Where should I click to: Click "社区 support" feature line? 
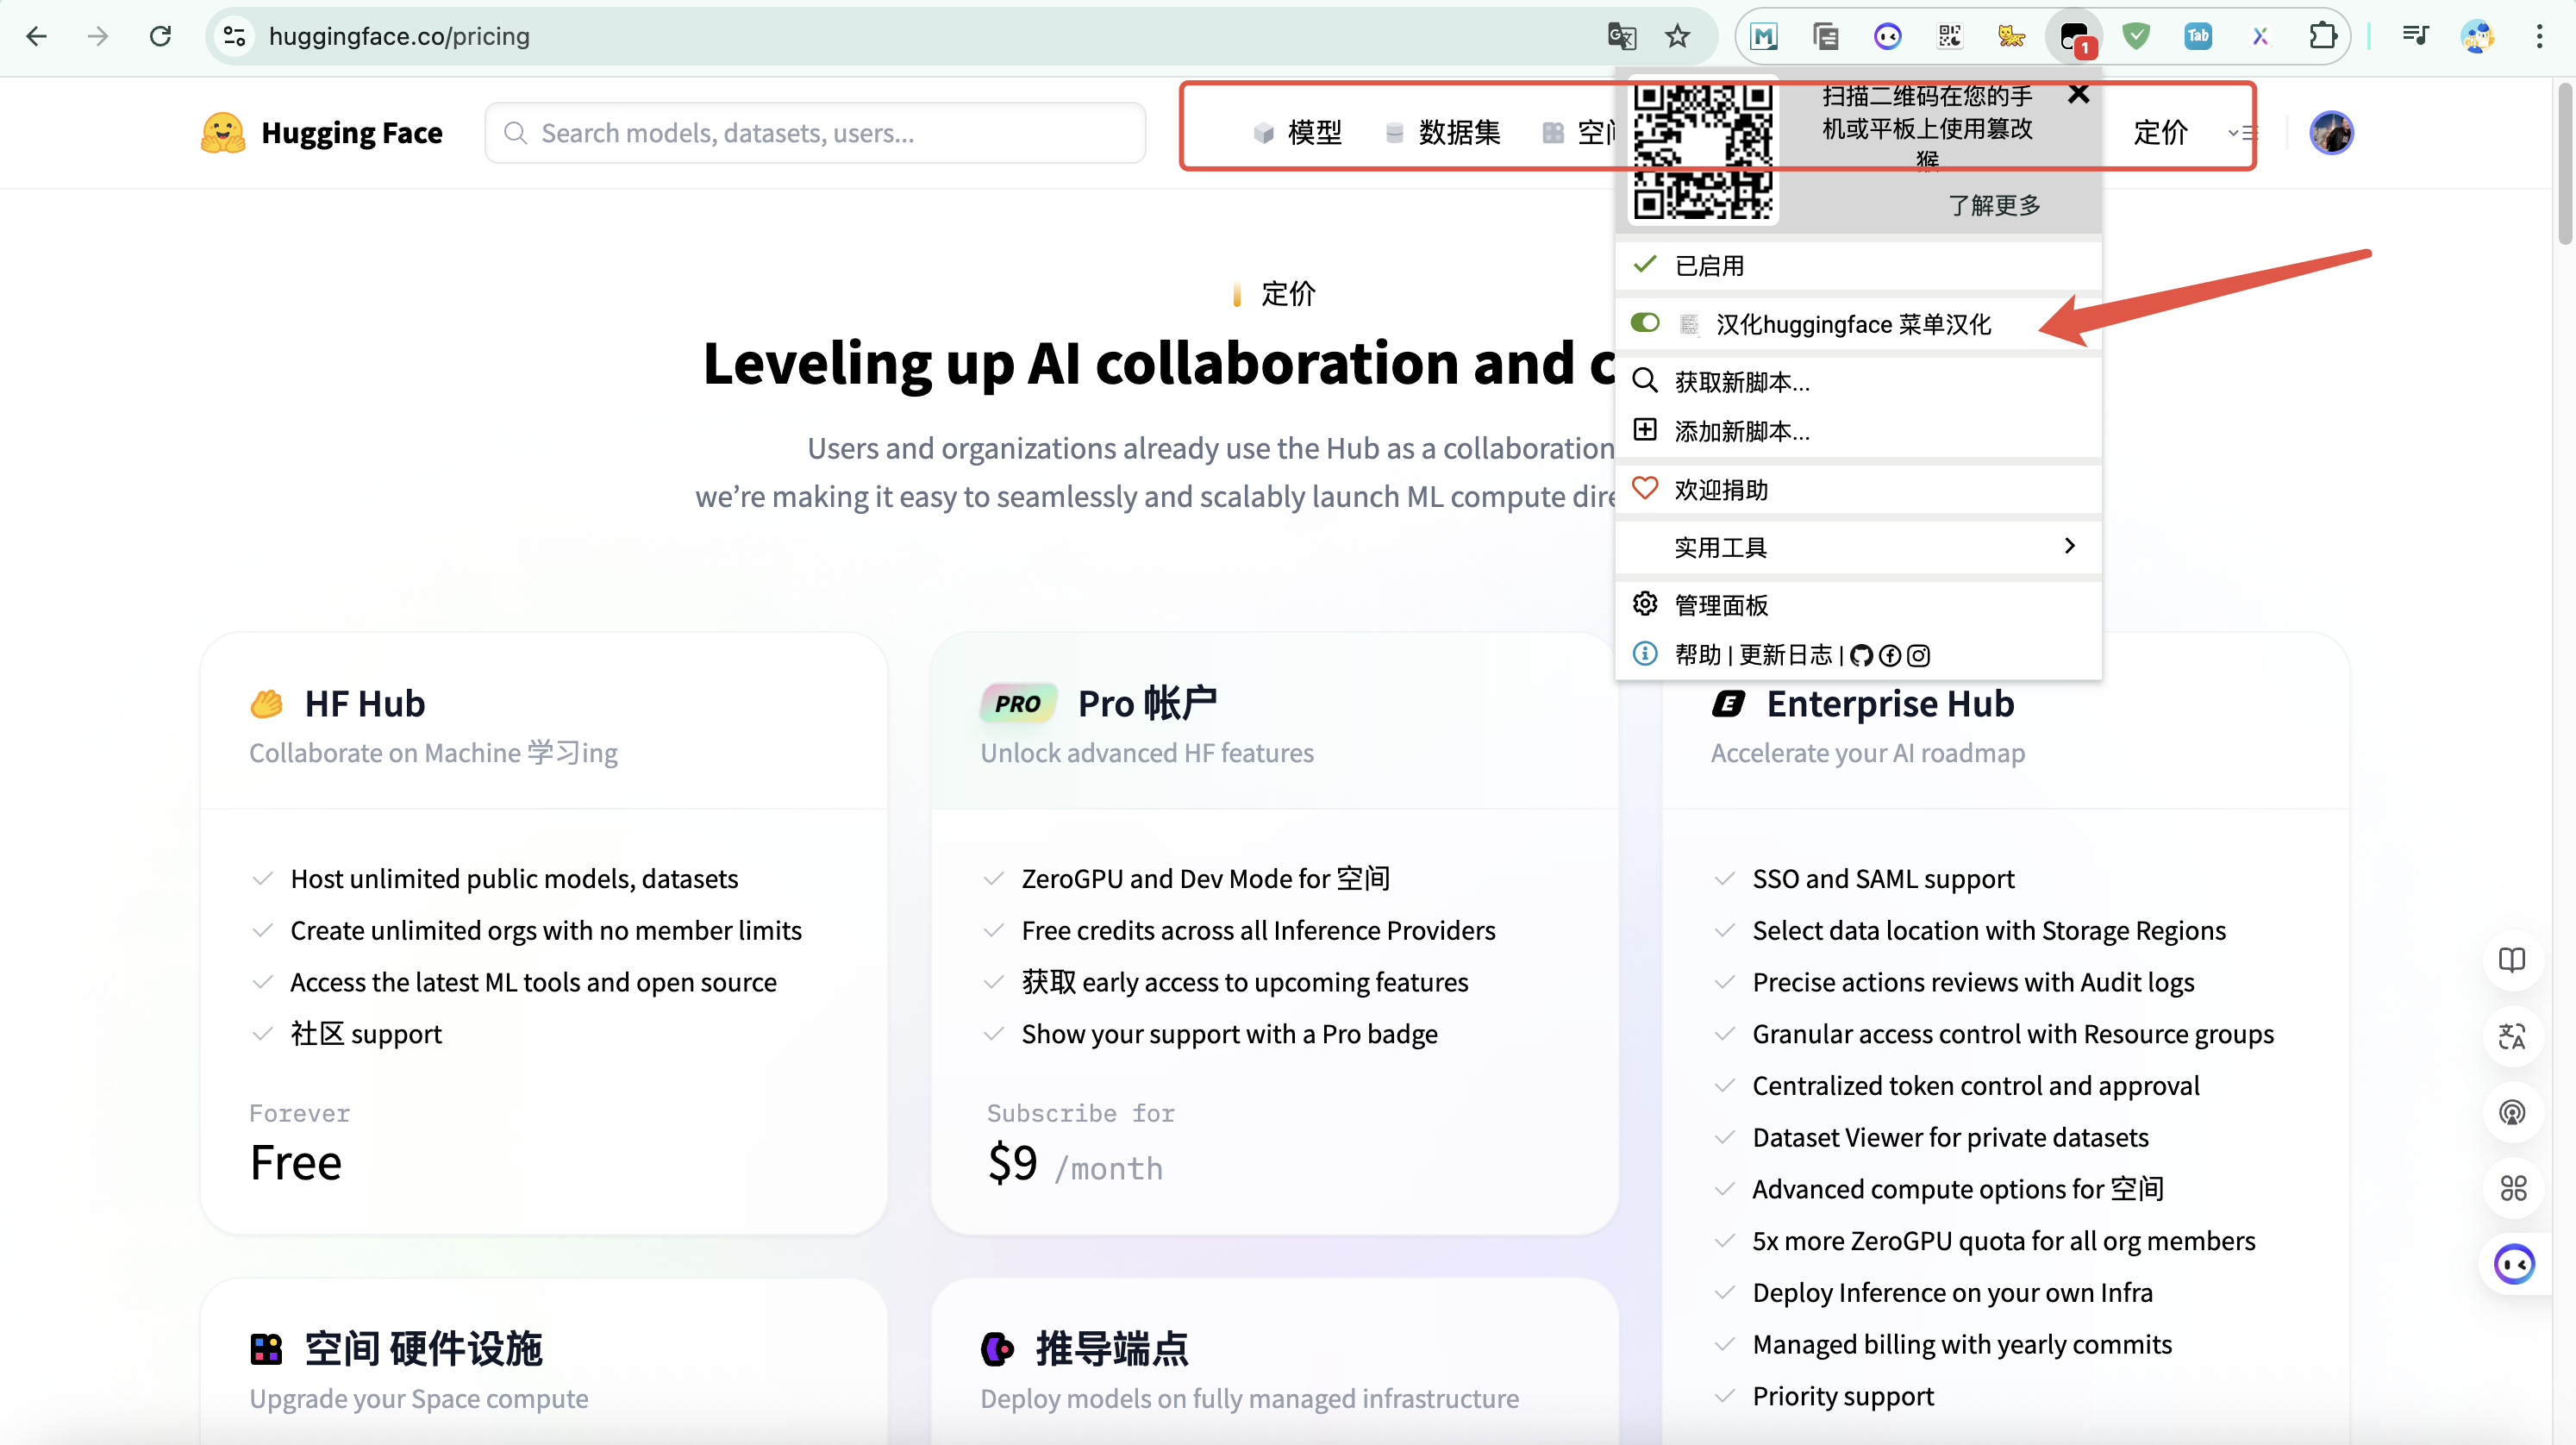[366, 1034]
